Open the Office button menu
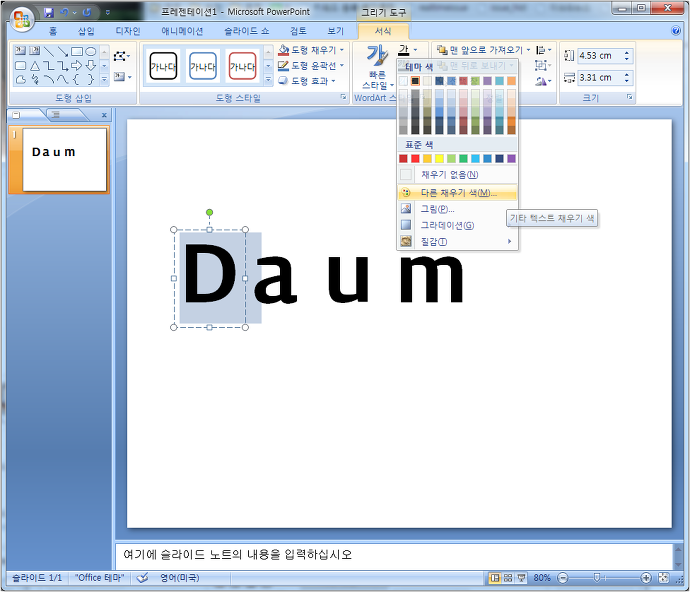This screenshot has width=690, height=592. (21, 18)
